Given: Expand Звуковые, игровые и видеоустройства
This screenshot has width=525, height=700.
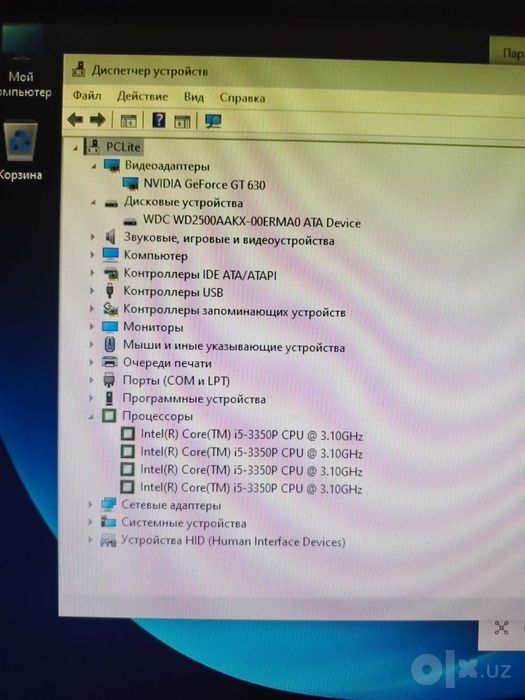Looking at the screenshot, I should (x=93, y=237).
